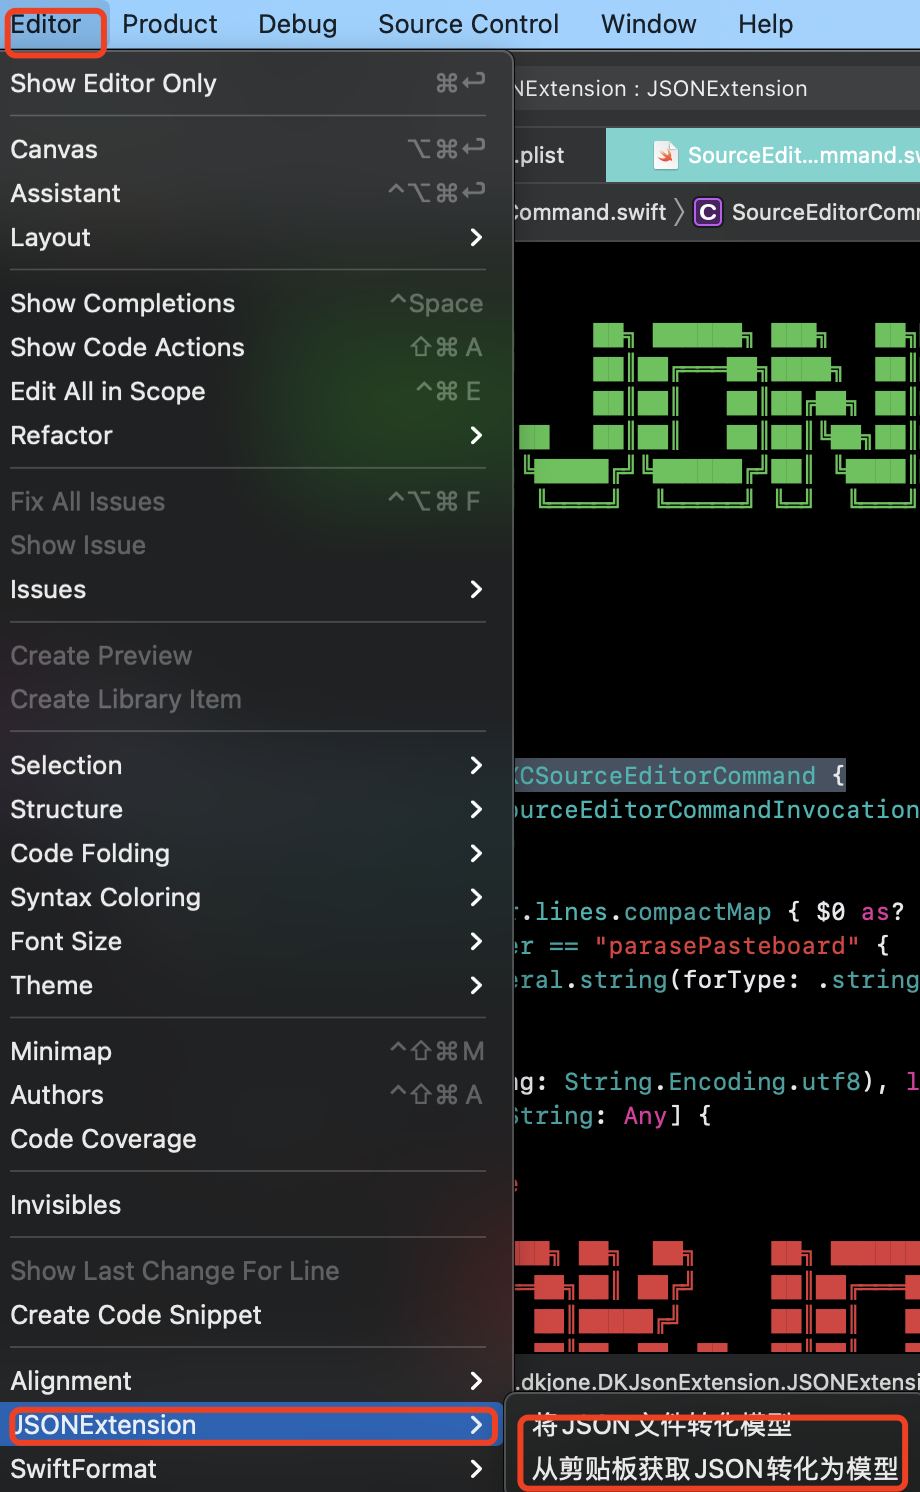Select the Canvas menu entry
The height and width of the screenshot is (1492, 920).
click(x=248, y=149)
